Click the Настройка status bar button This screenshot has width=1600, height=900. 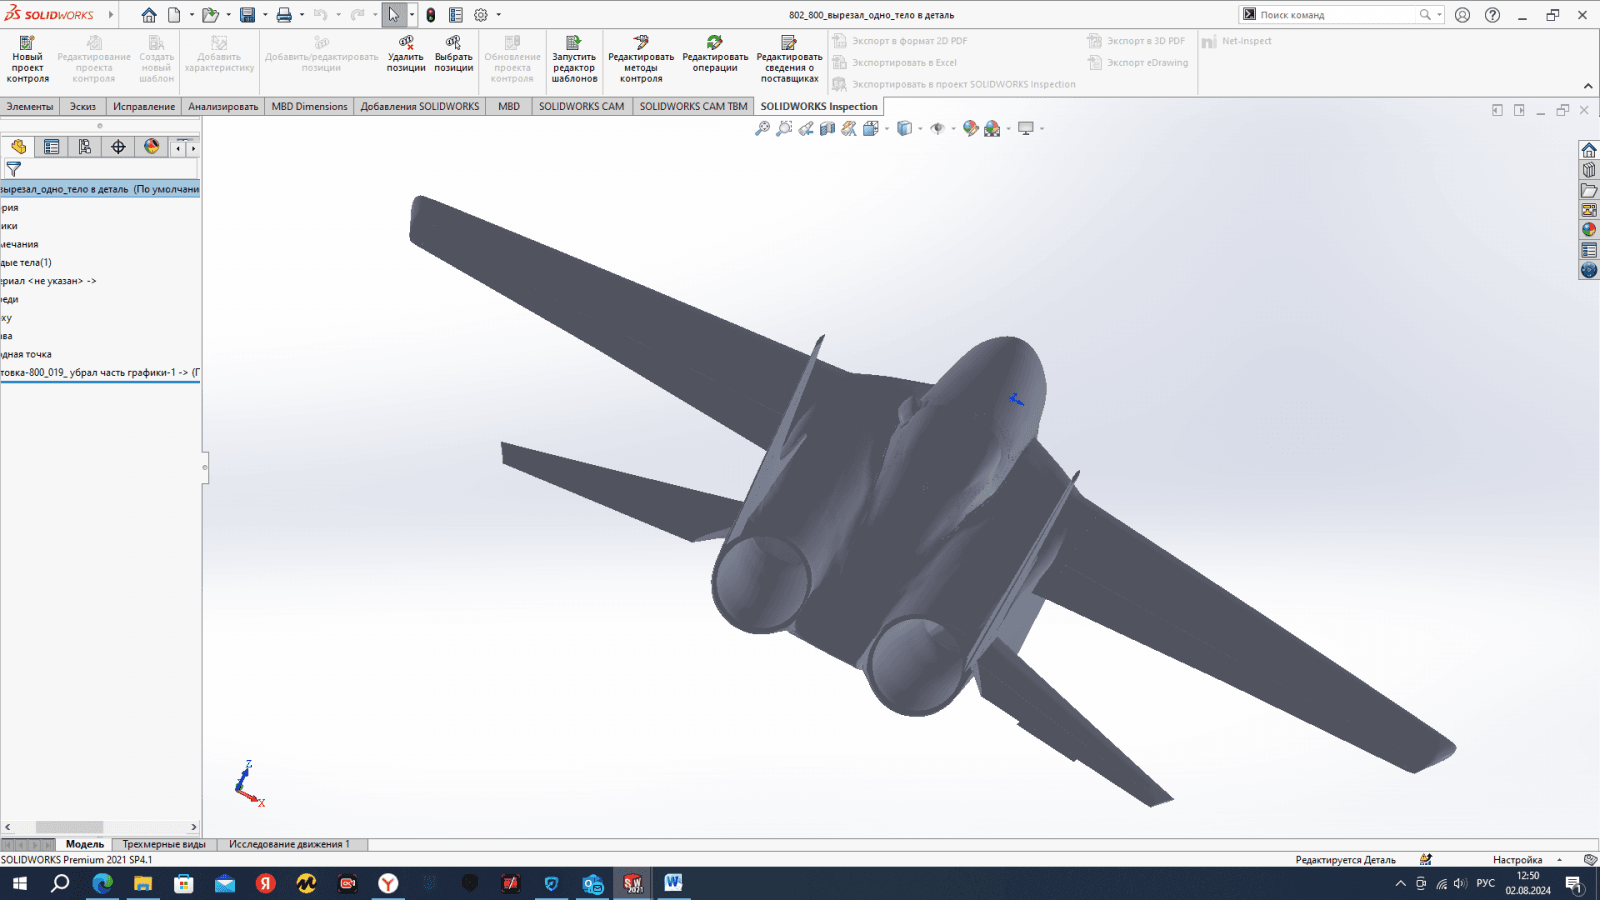click(x=1517, y=860)
